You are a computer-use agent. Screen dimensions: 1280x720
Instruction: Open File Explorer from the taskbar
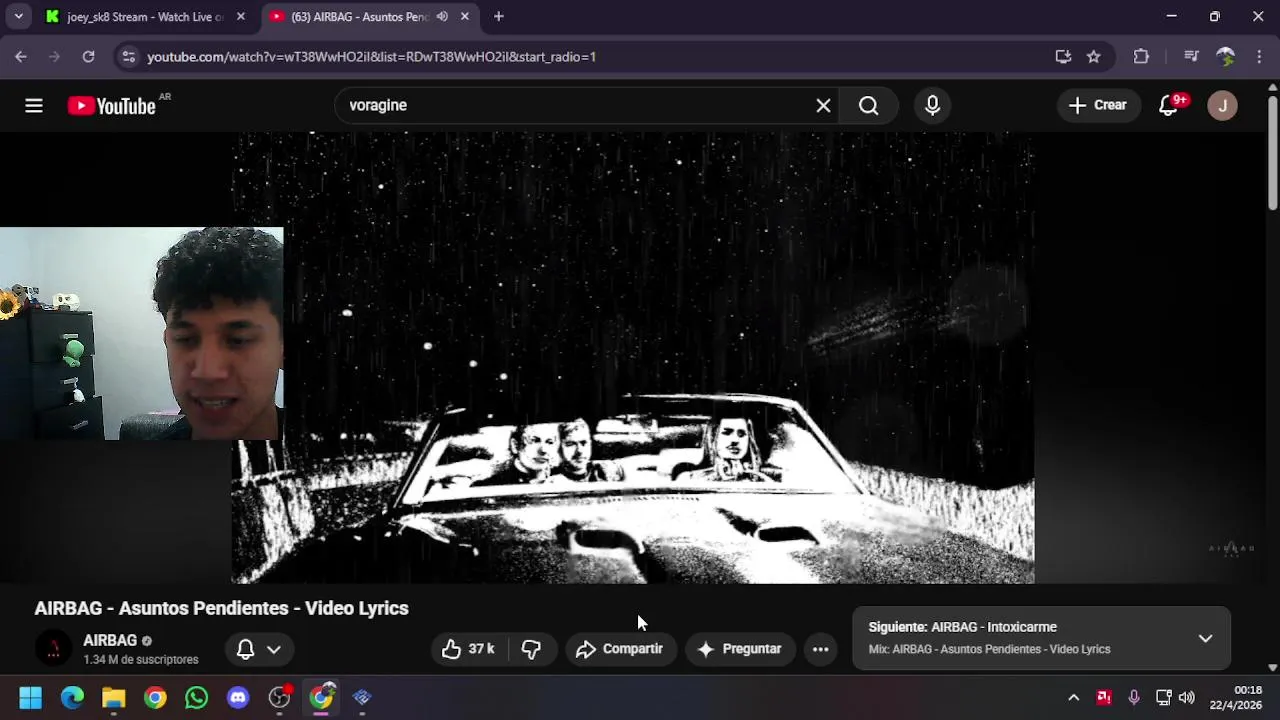click(113, 697)
